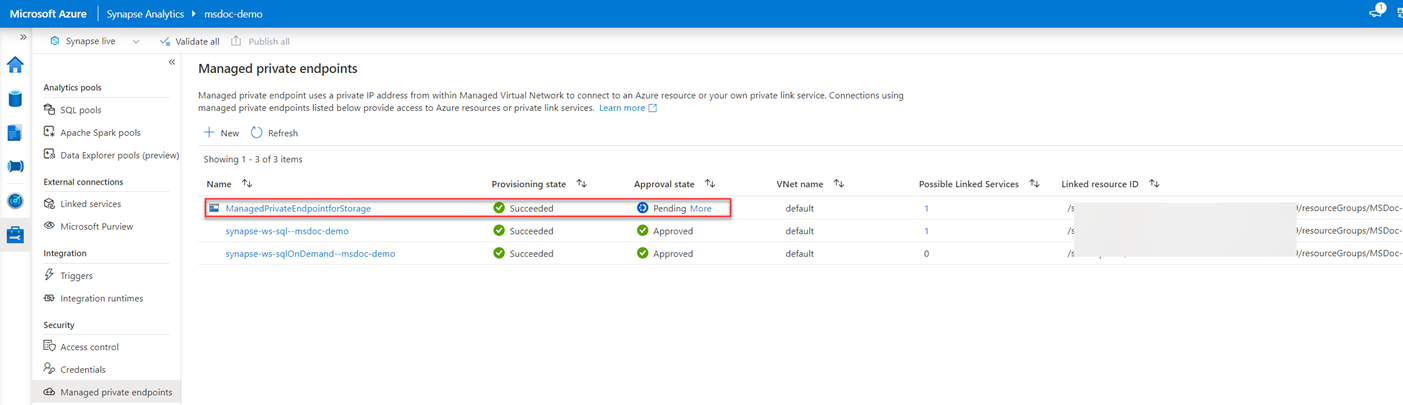The width and height of the screenshot is (1403, 405).
Task: Click the Pending status icon
Action: pyautogui.click(x=643, y=208)
